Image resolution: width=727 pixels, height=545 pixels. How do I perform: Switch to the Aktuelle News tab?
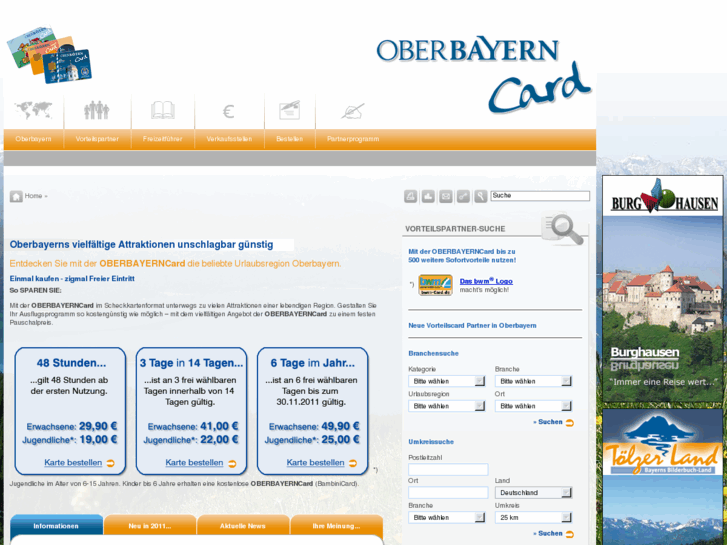243,526
